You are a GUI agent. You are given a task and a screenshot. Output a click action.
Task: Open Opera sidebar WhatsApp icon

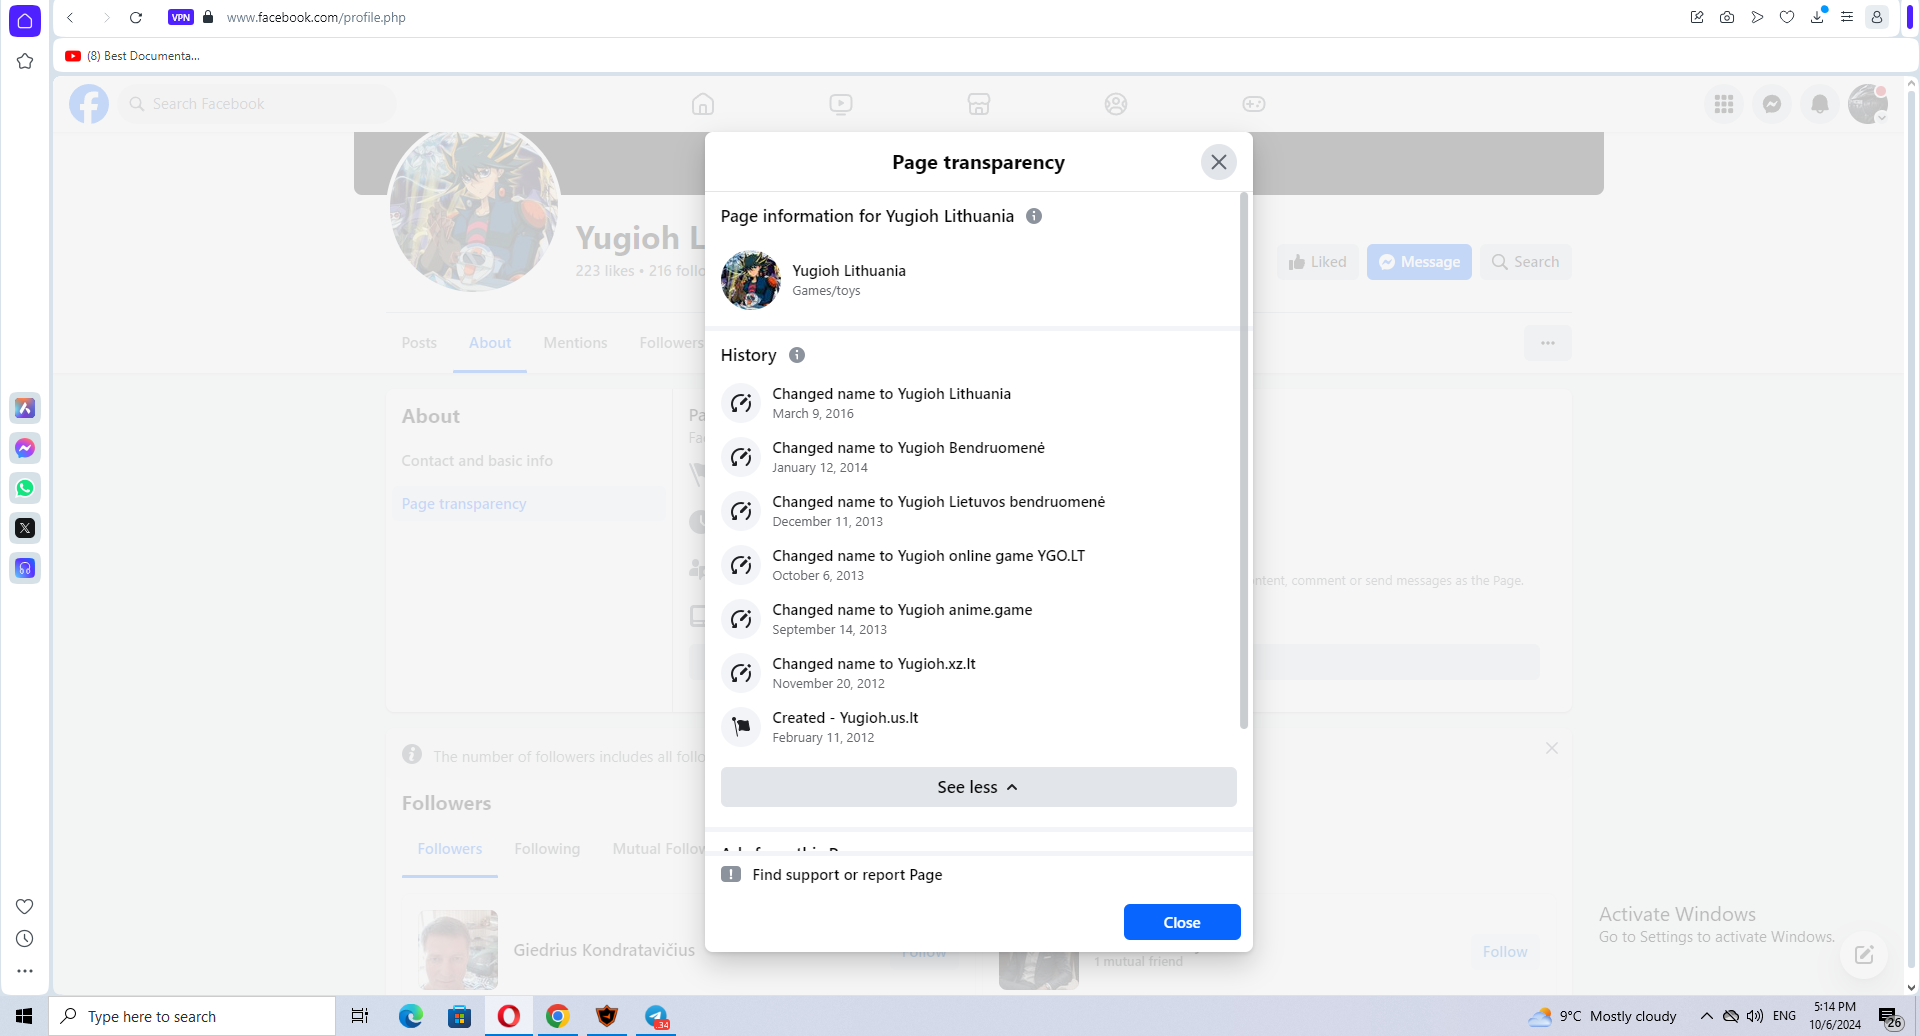coord(25,488)
